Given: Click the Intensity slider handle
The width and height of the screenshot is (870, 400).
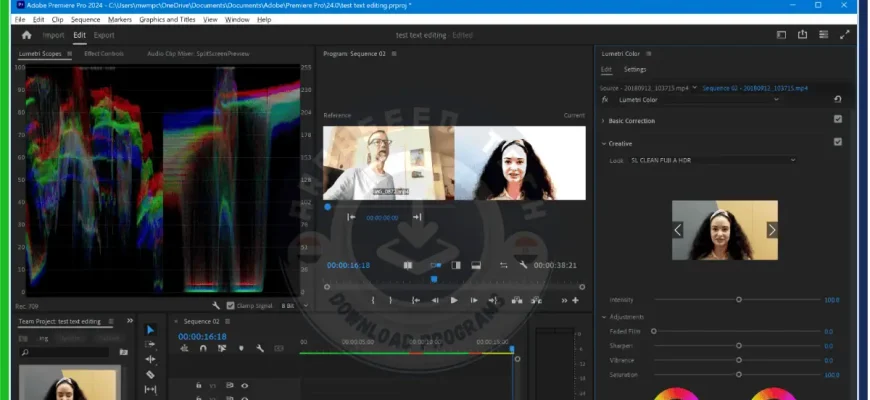Looking at the screenshot, I should click(739, 300).
